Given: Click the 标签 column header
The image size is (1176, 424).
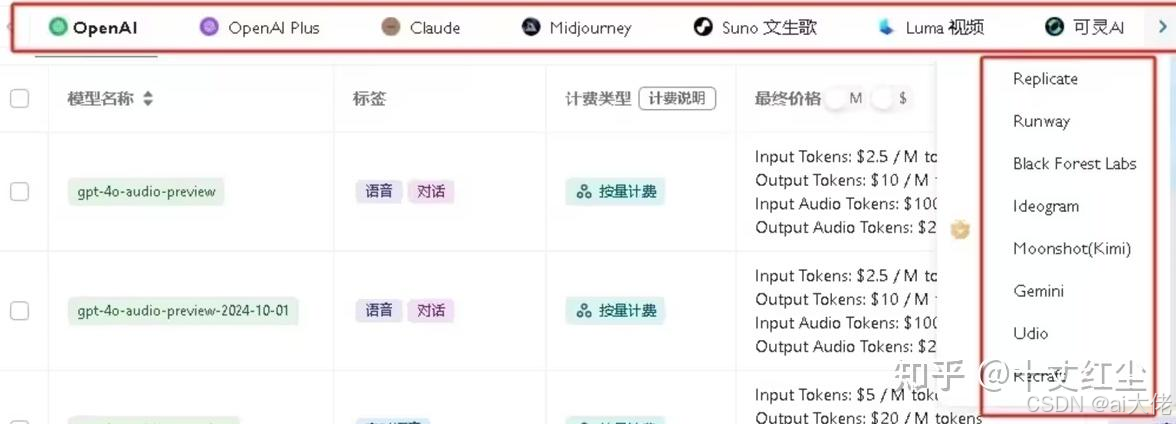Looking at the screenshot, I should click(x=370, y=98).
